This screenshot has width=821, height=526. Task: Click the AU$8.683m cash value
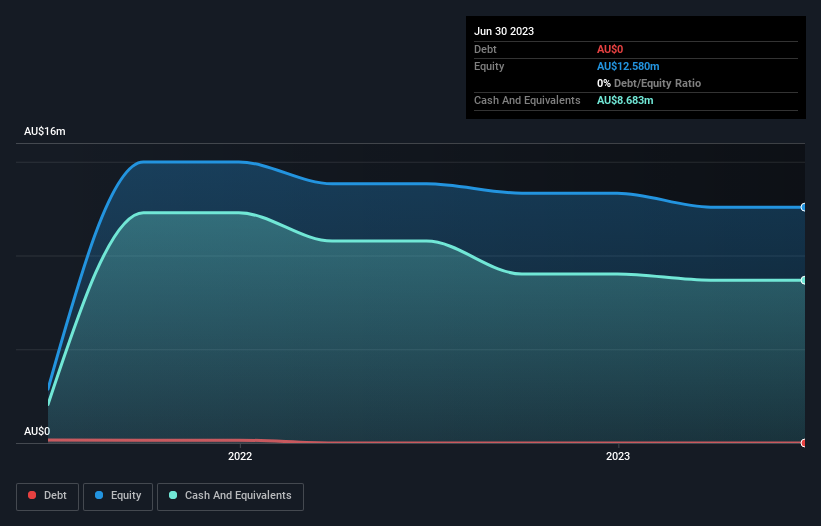pyautogui.click(x=625, y=100)
